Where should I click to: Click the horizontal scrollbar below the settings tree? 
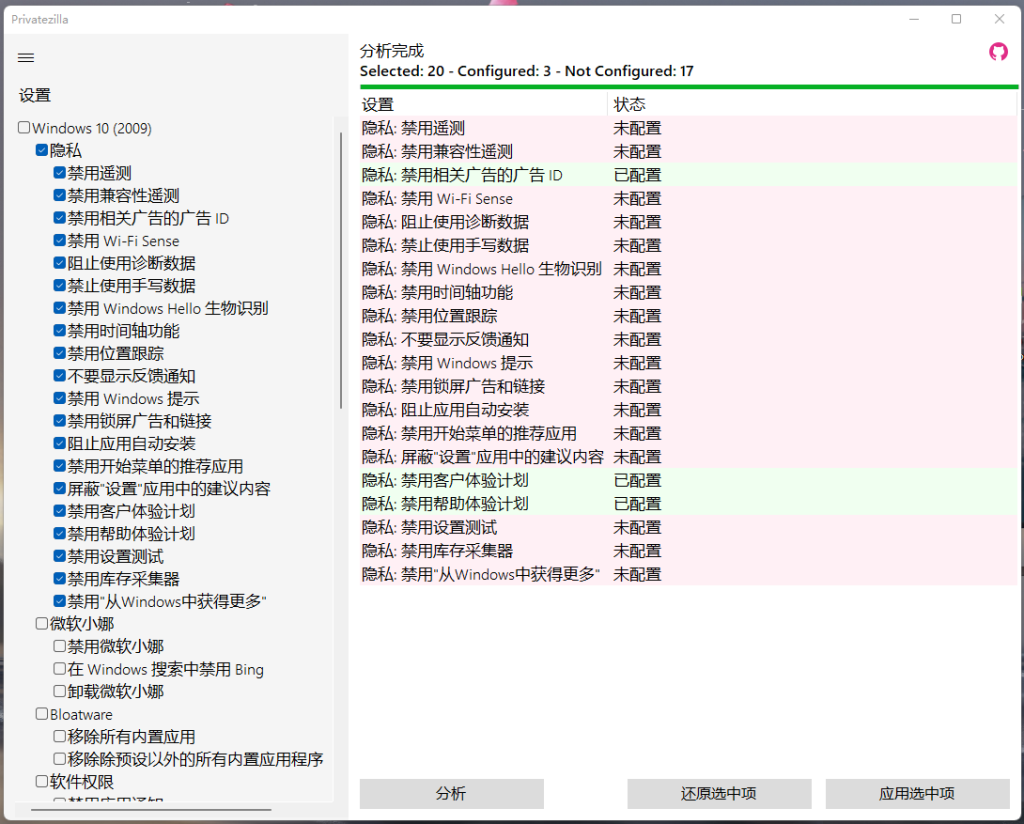pos(150,810)
